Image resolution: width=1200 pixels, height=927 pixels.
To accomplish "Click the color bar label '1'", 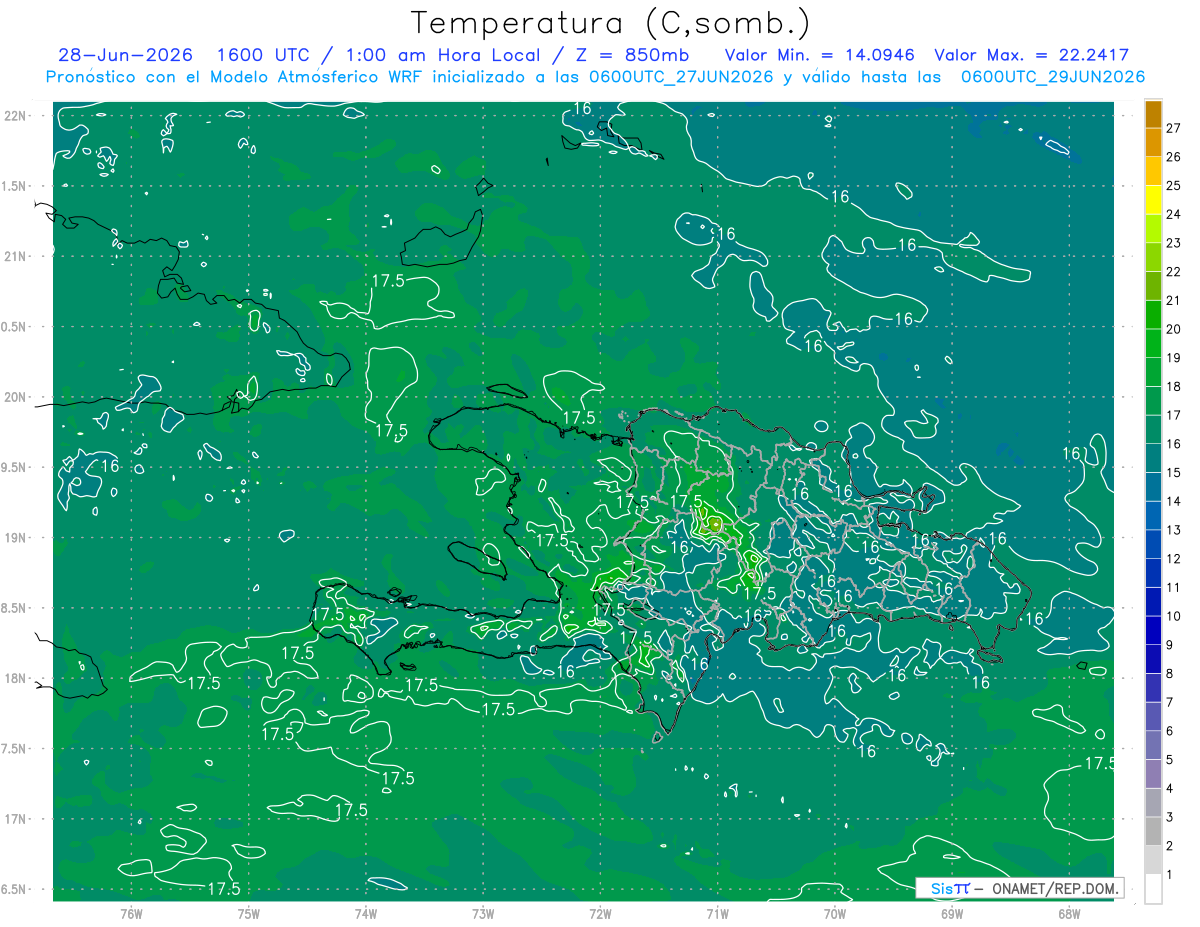I will click(1170, 875).
